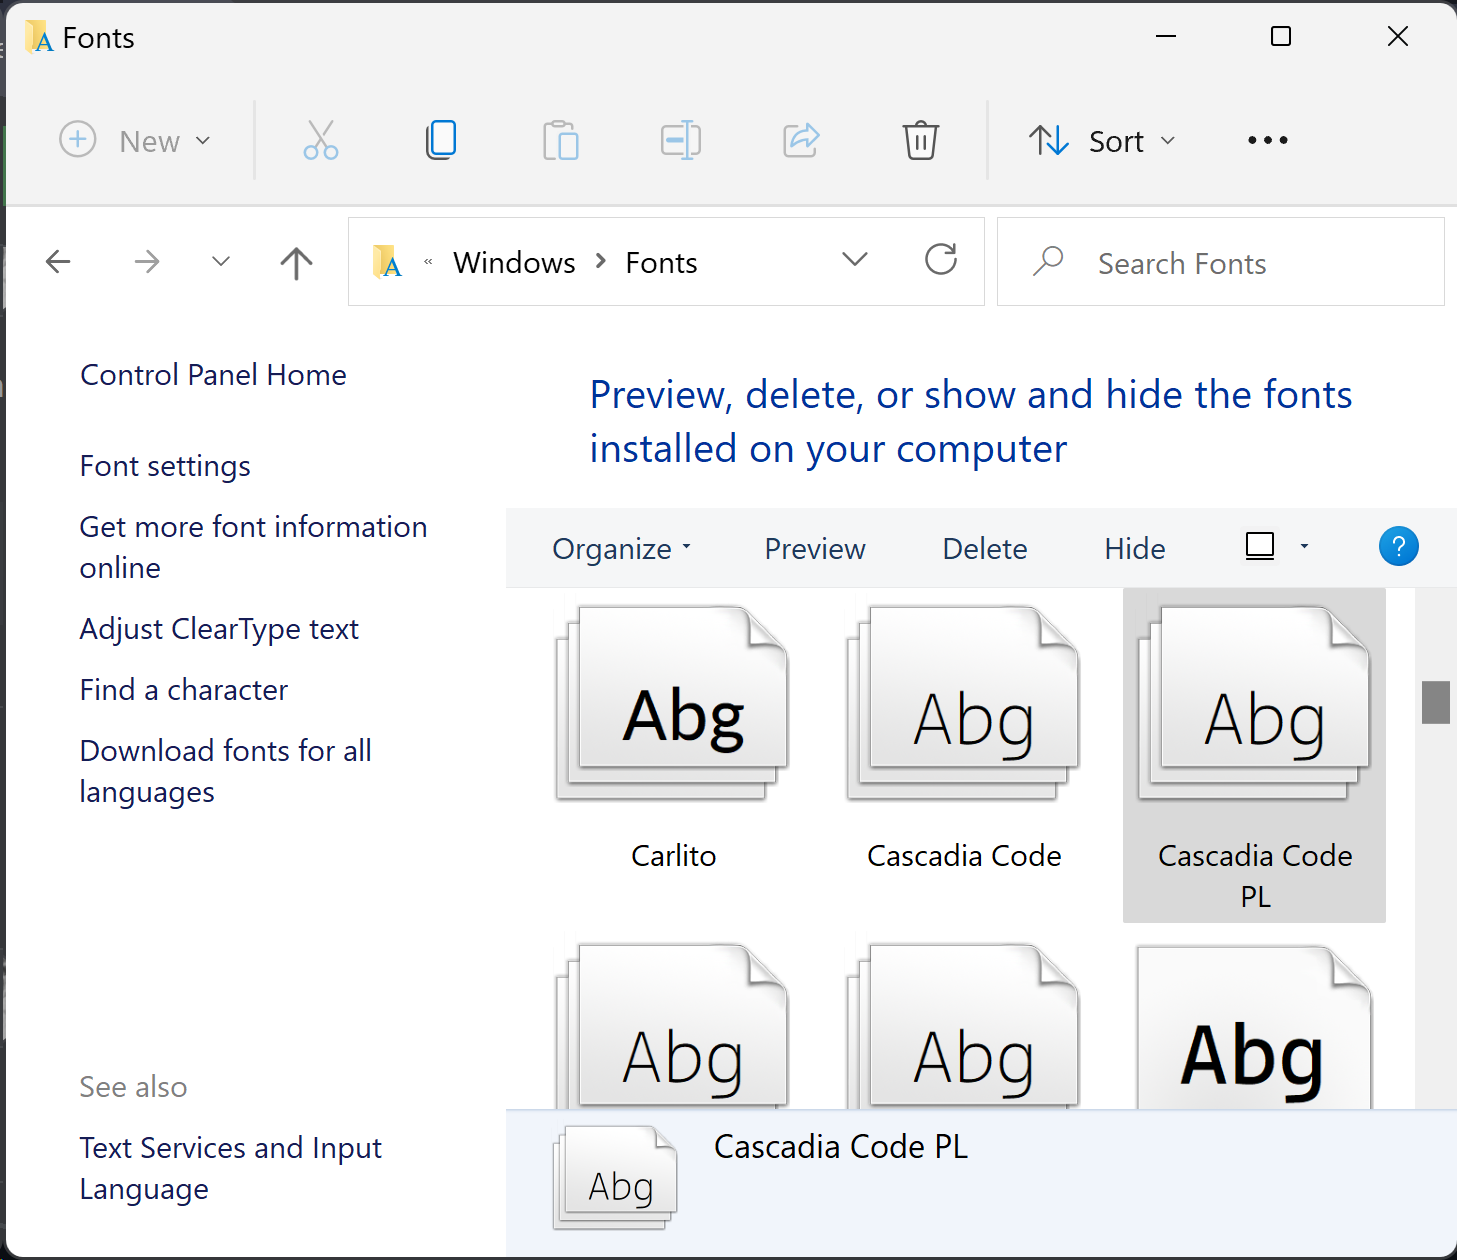Open the view style dropdown arrow
This screenshot has width=1457, height=1260.
coord(1303,546)
